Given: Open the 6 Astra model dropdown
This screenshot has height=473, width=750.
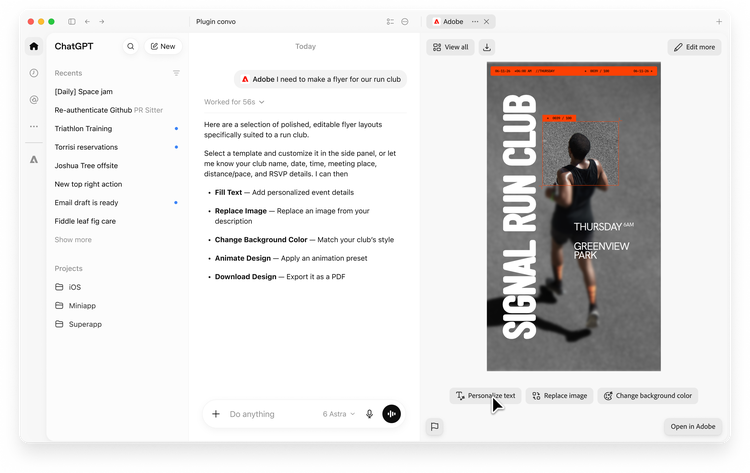Looking at the screenshot, I should pyautogui.click(x=339, y=414).
